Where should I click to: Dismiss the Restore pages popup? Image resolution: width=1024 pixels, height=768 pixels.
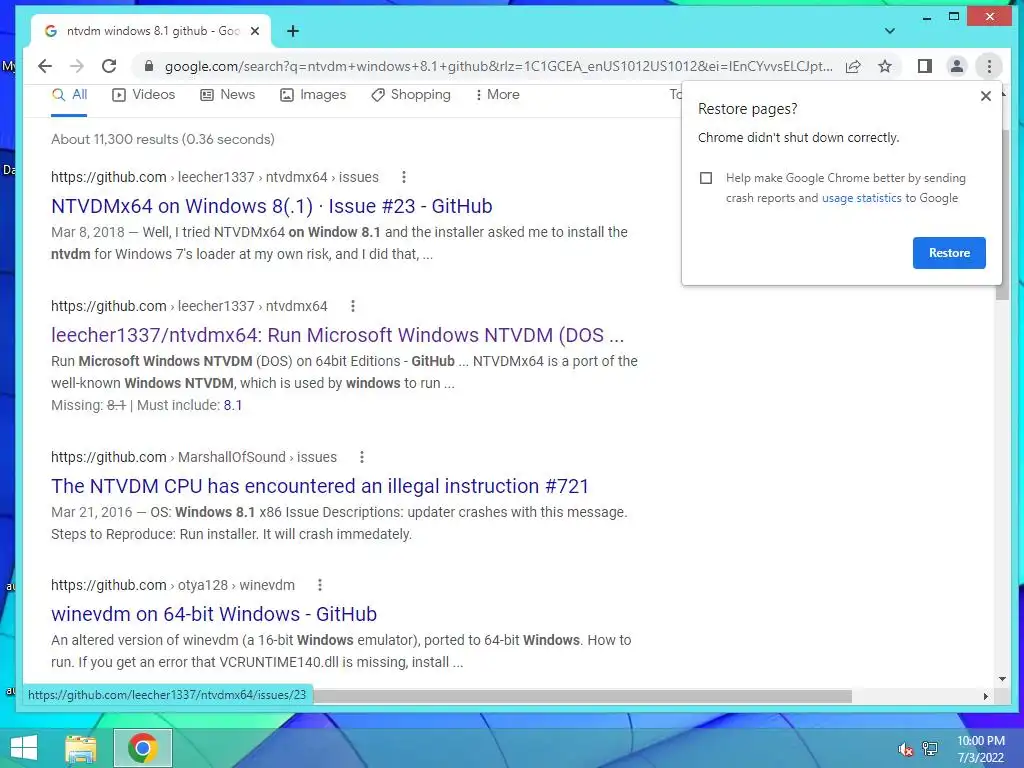coord(985,96)
